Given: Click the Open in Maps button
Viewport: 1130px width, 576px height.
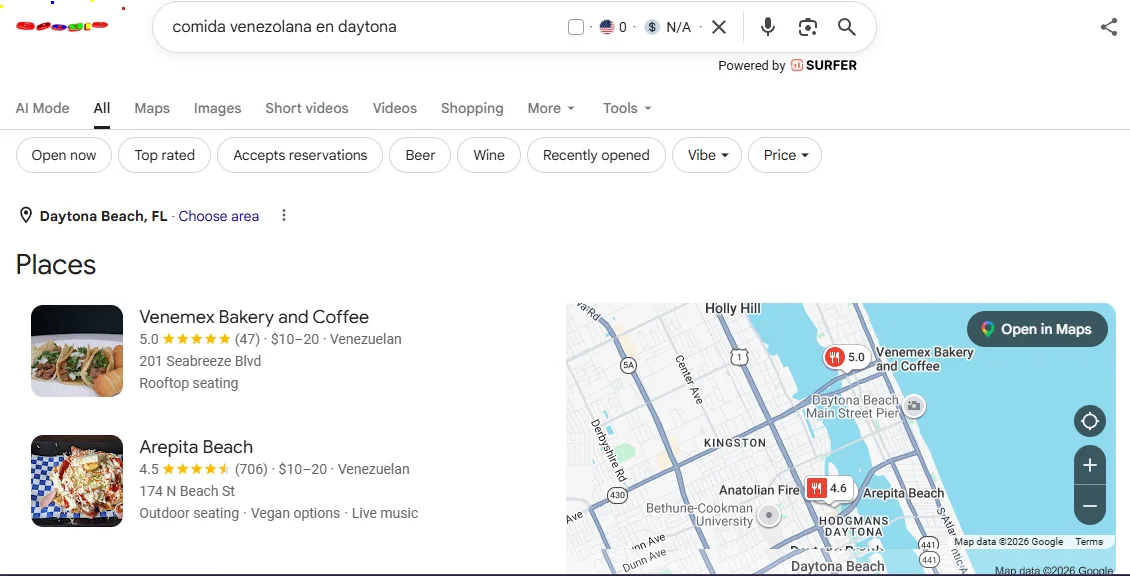Looking at the screenshot, I should (1037, 329).
